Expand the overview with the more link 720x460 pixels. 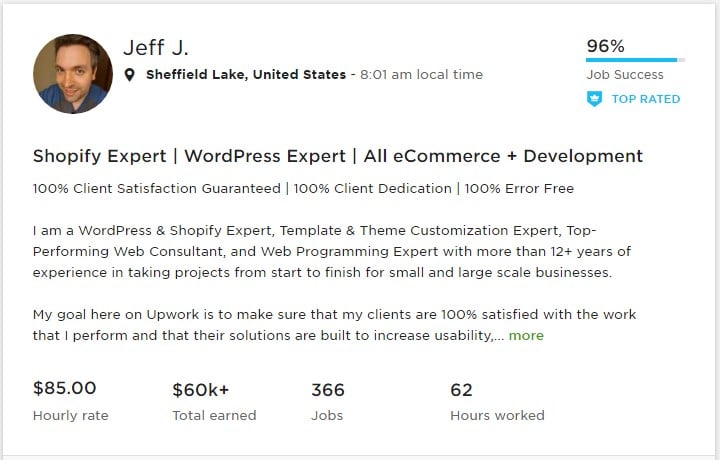click(526, 336)
